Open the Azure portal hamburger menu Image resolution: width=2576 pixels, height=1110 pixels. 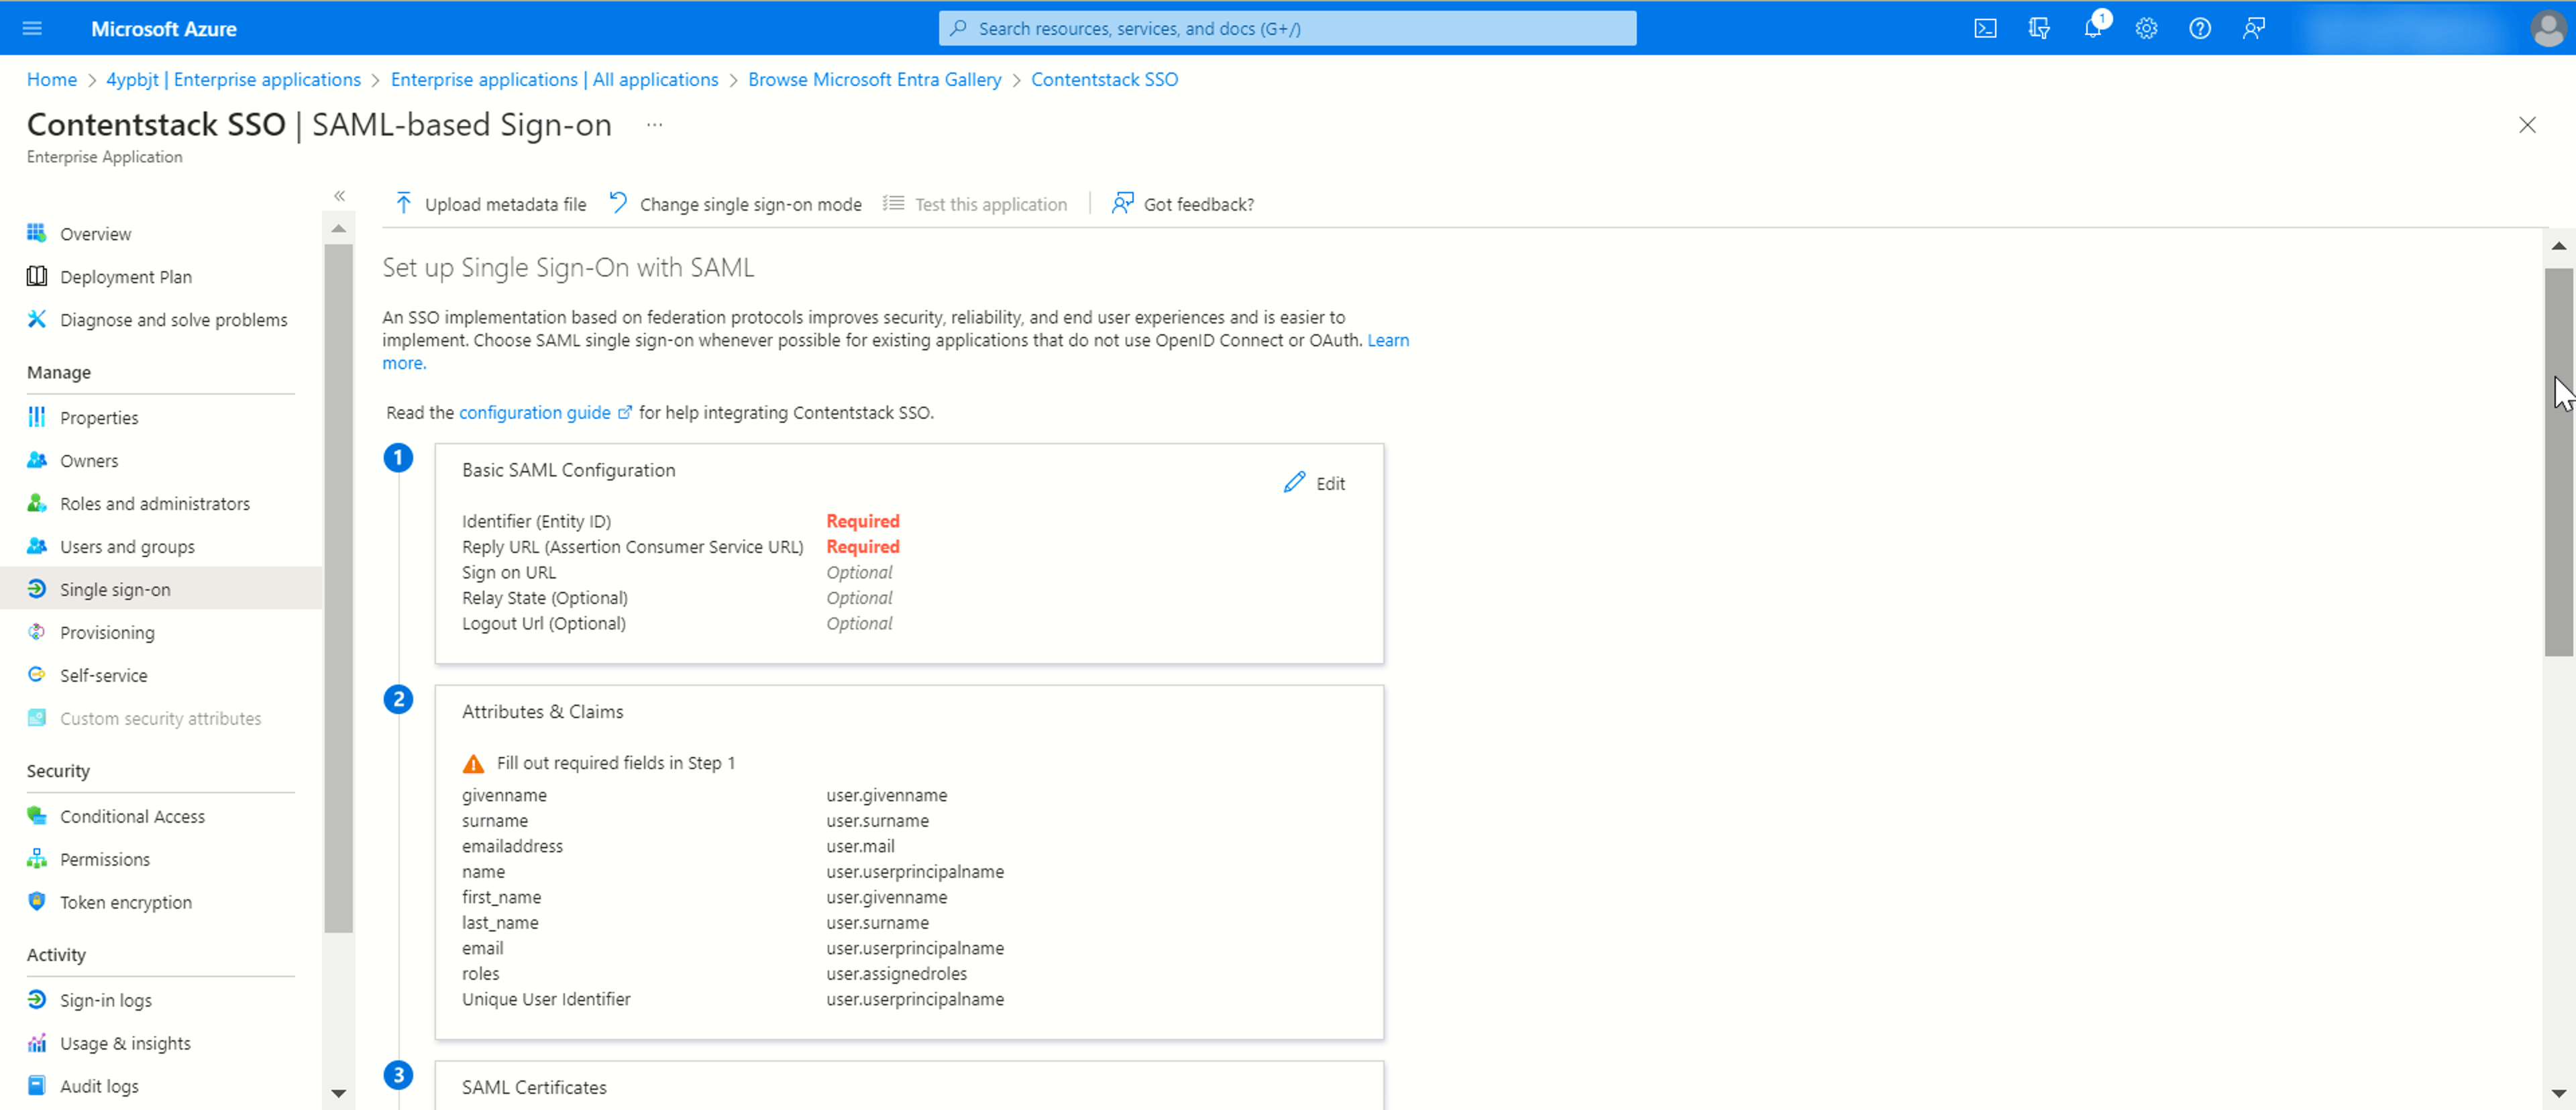point(32,28)
